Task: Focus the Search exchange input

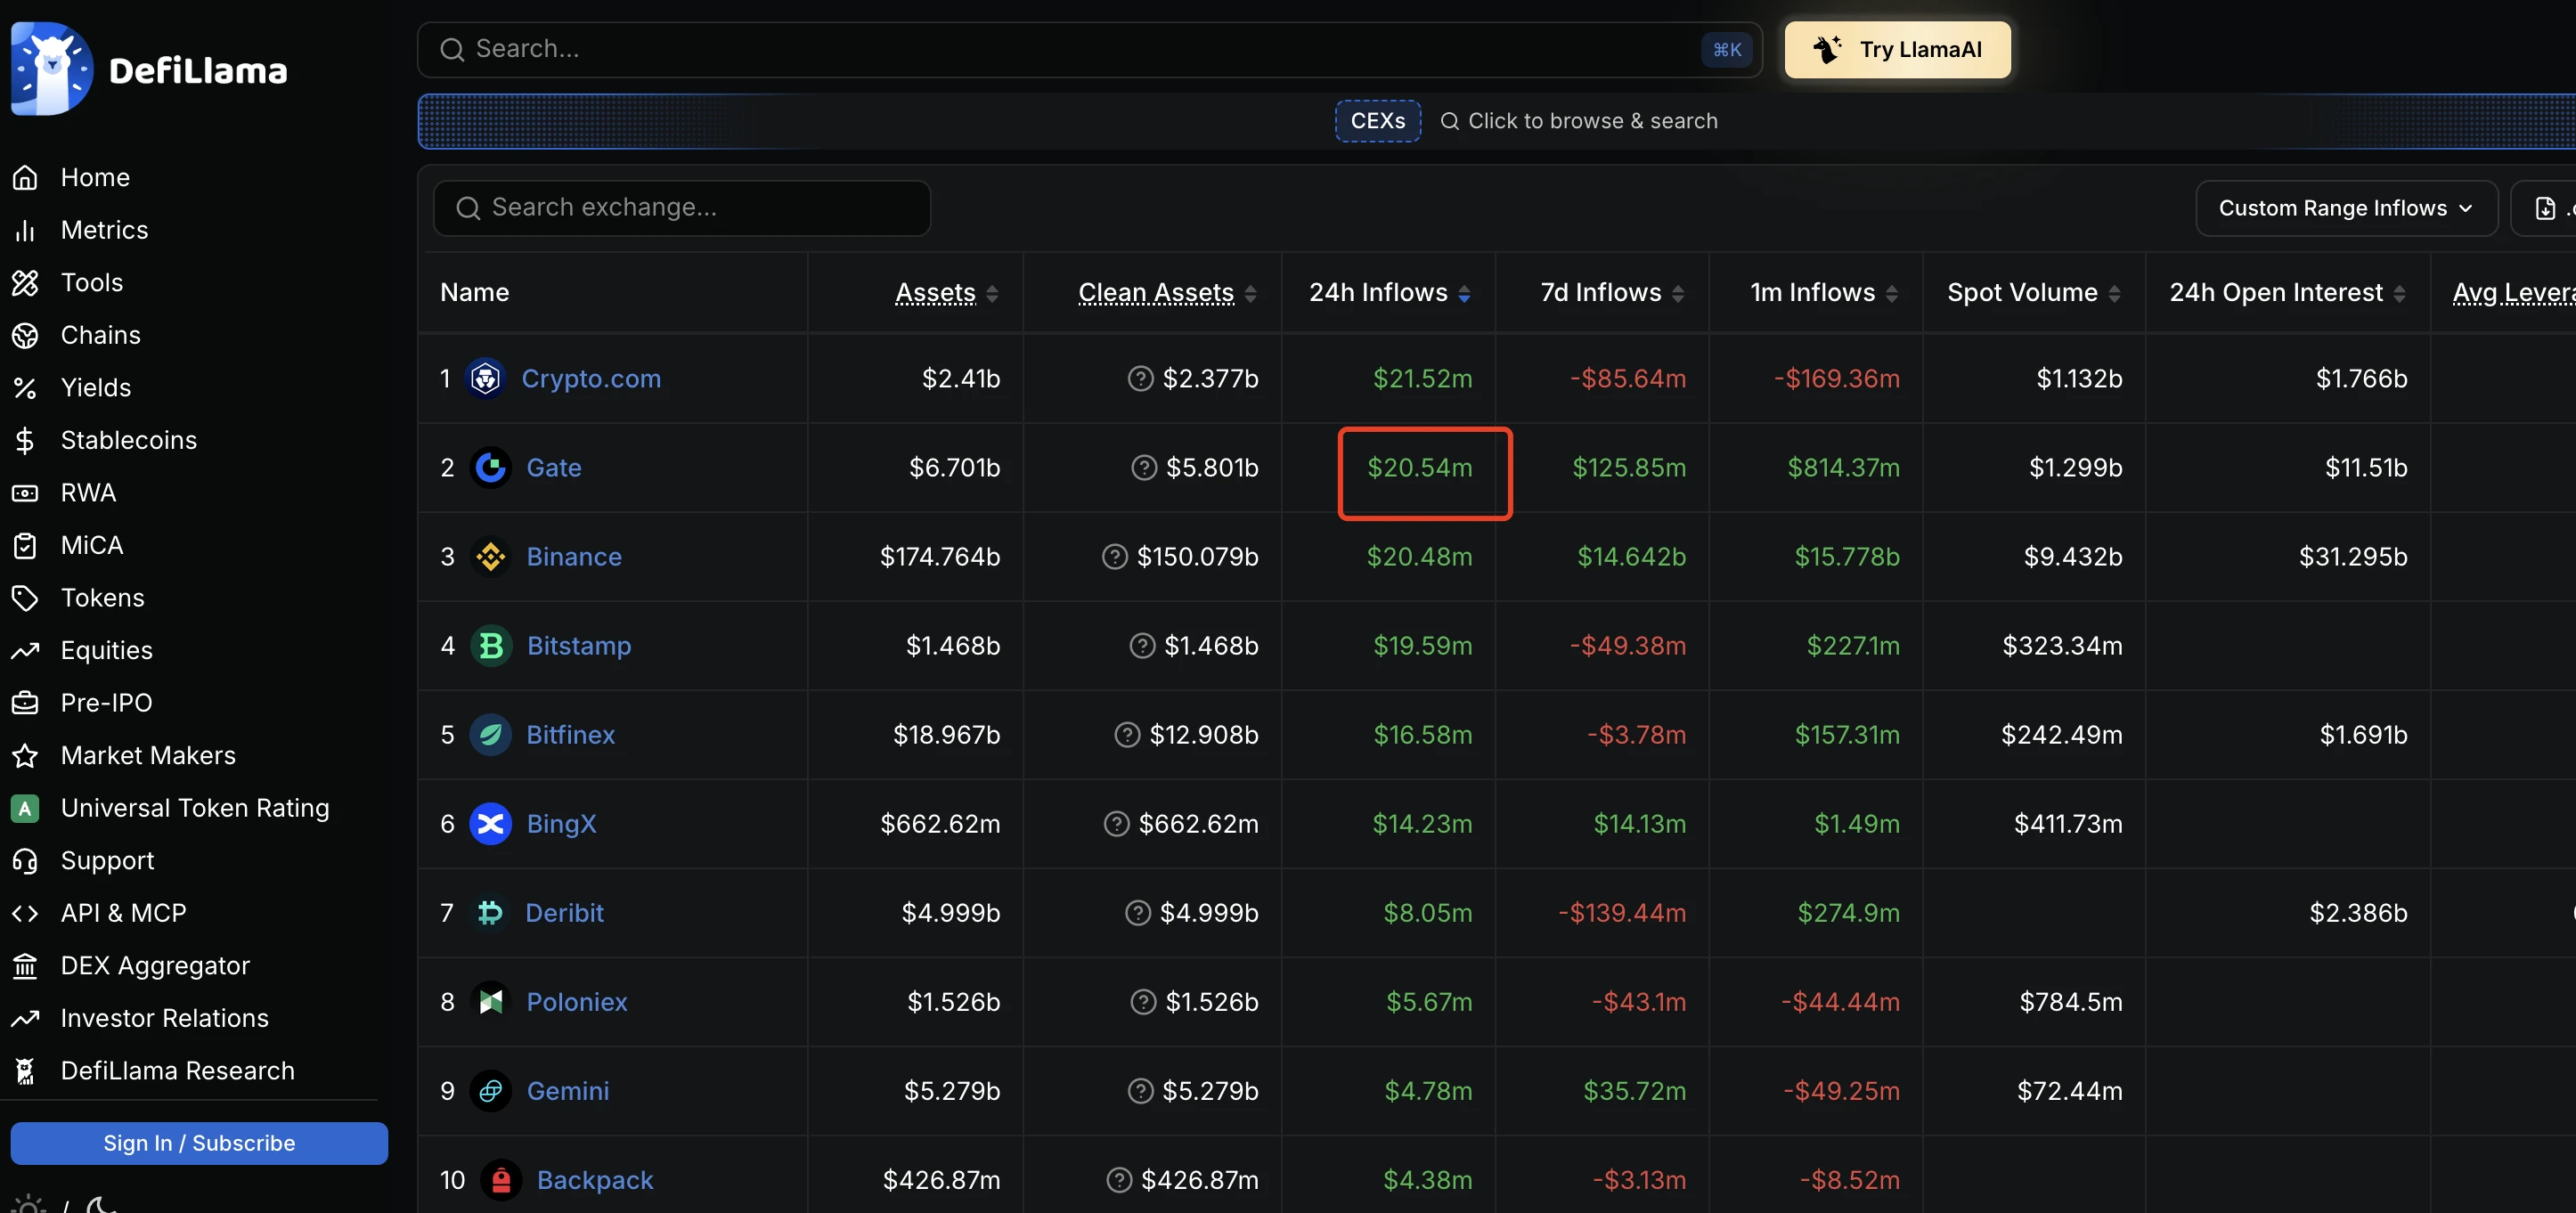Action: click(681, 208)
